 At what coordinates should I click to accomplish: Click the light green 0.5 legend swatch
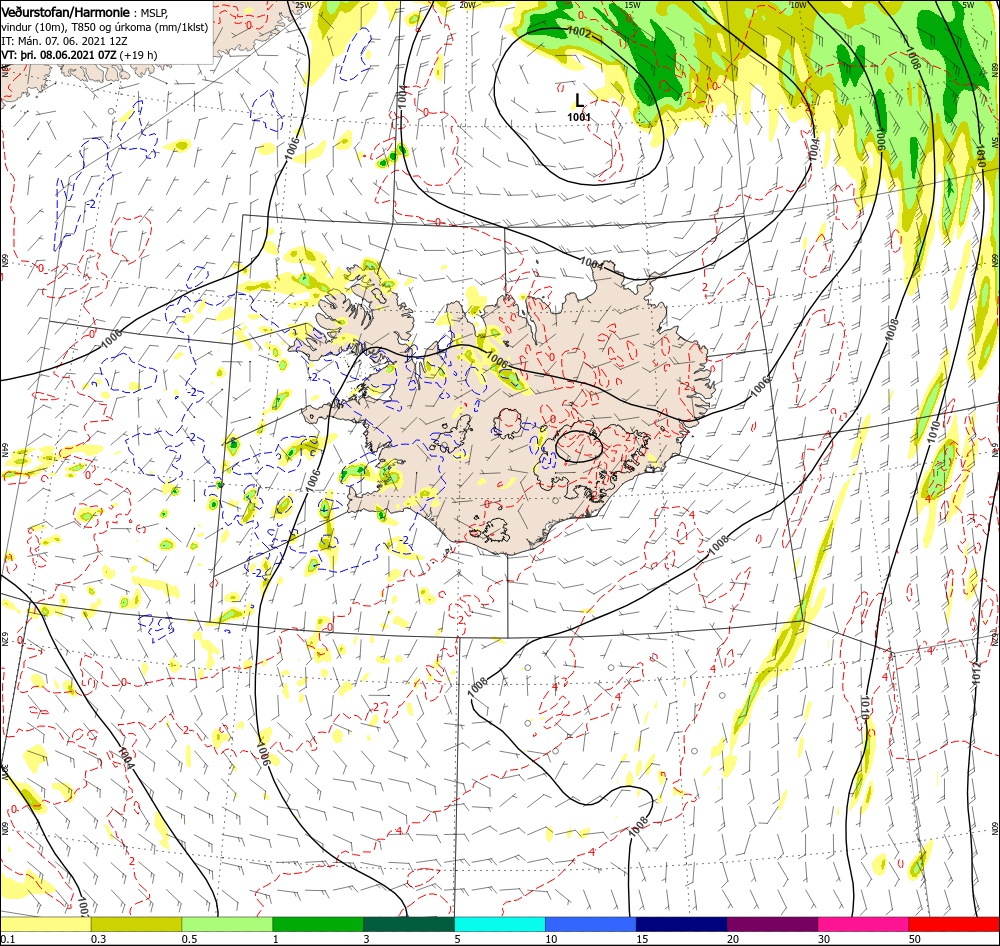coord(227,924)
